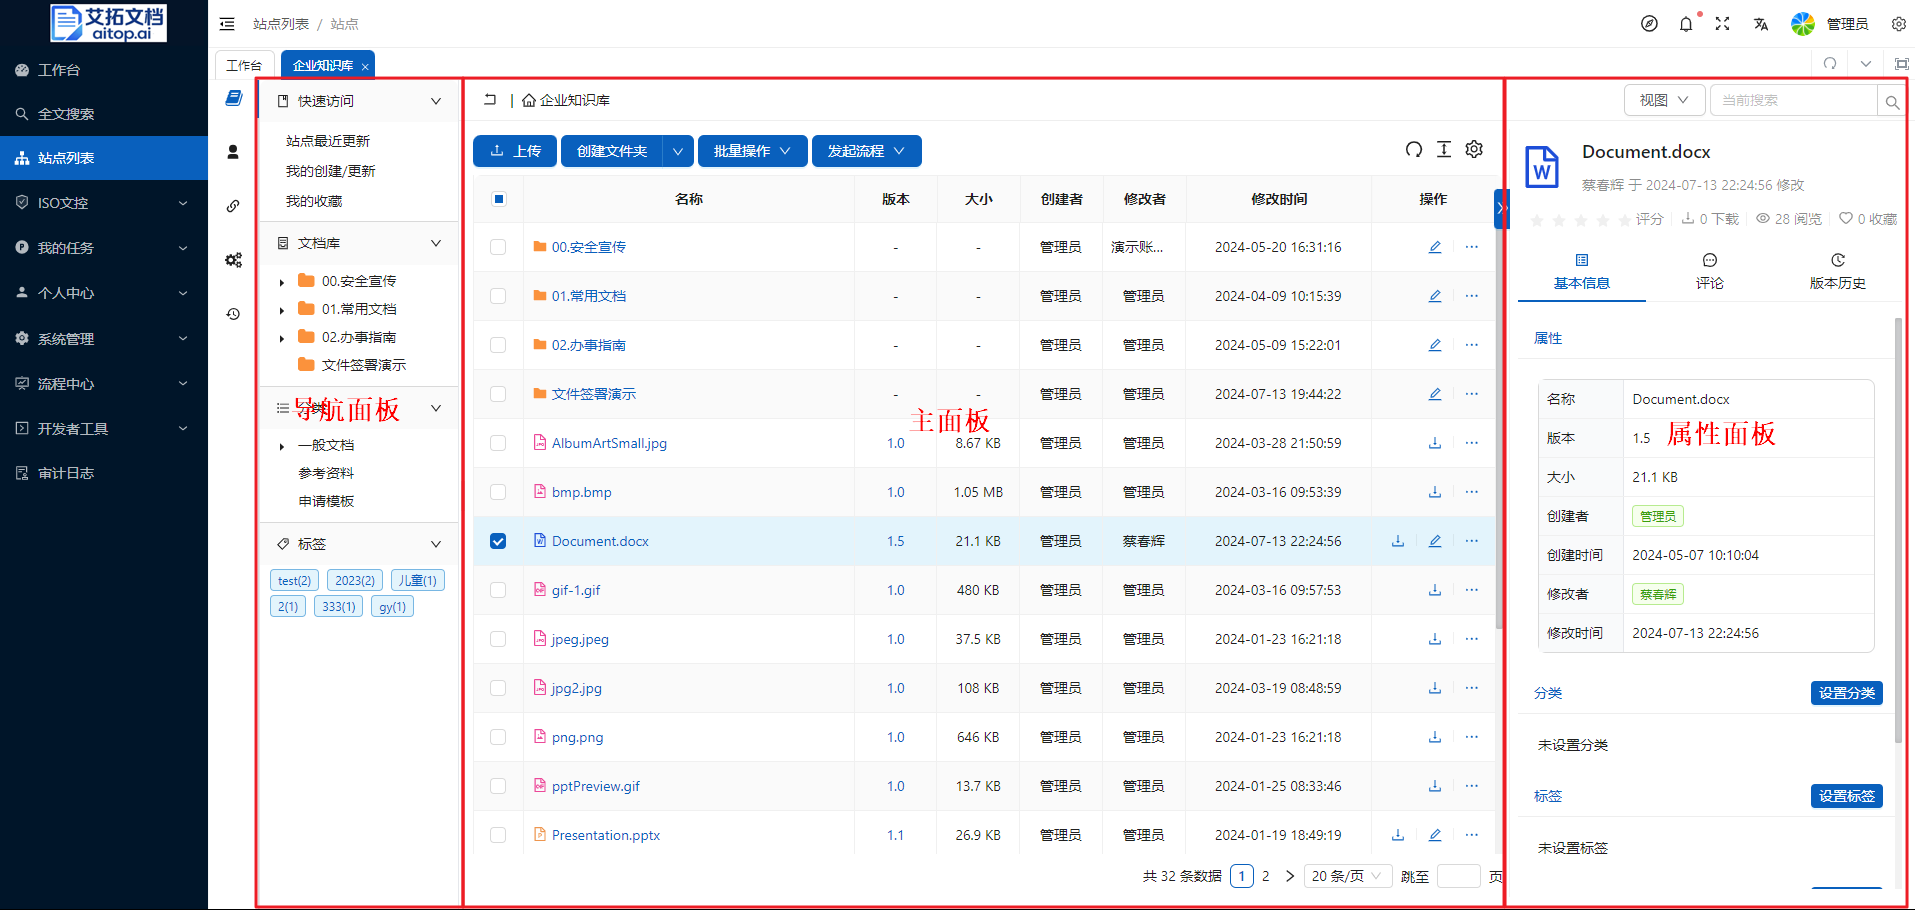The width and height of the screenshot is (1915, 910).
Task: Toggle fullscreen mode icon in header
Action: click(1722, 24)
